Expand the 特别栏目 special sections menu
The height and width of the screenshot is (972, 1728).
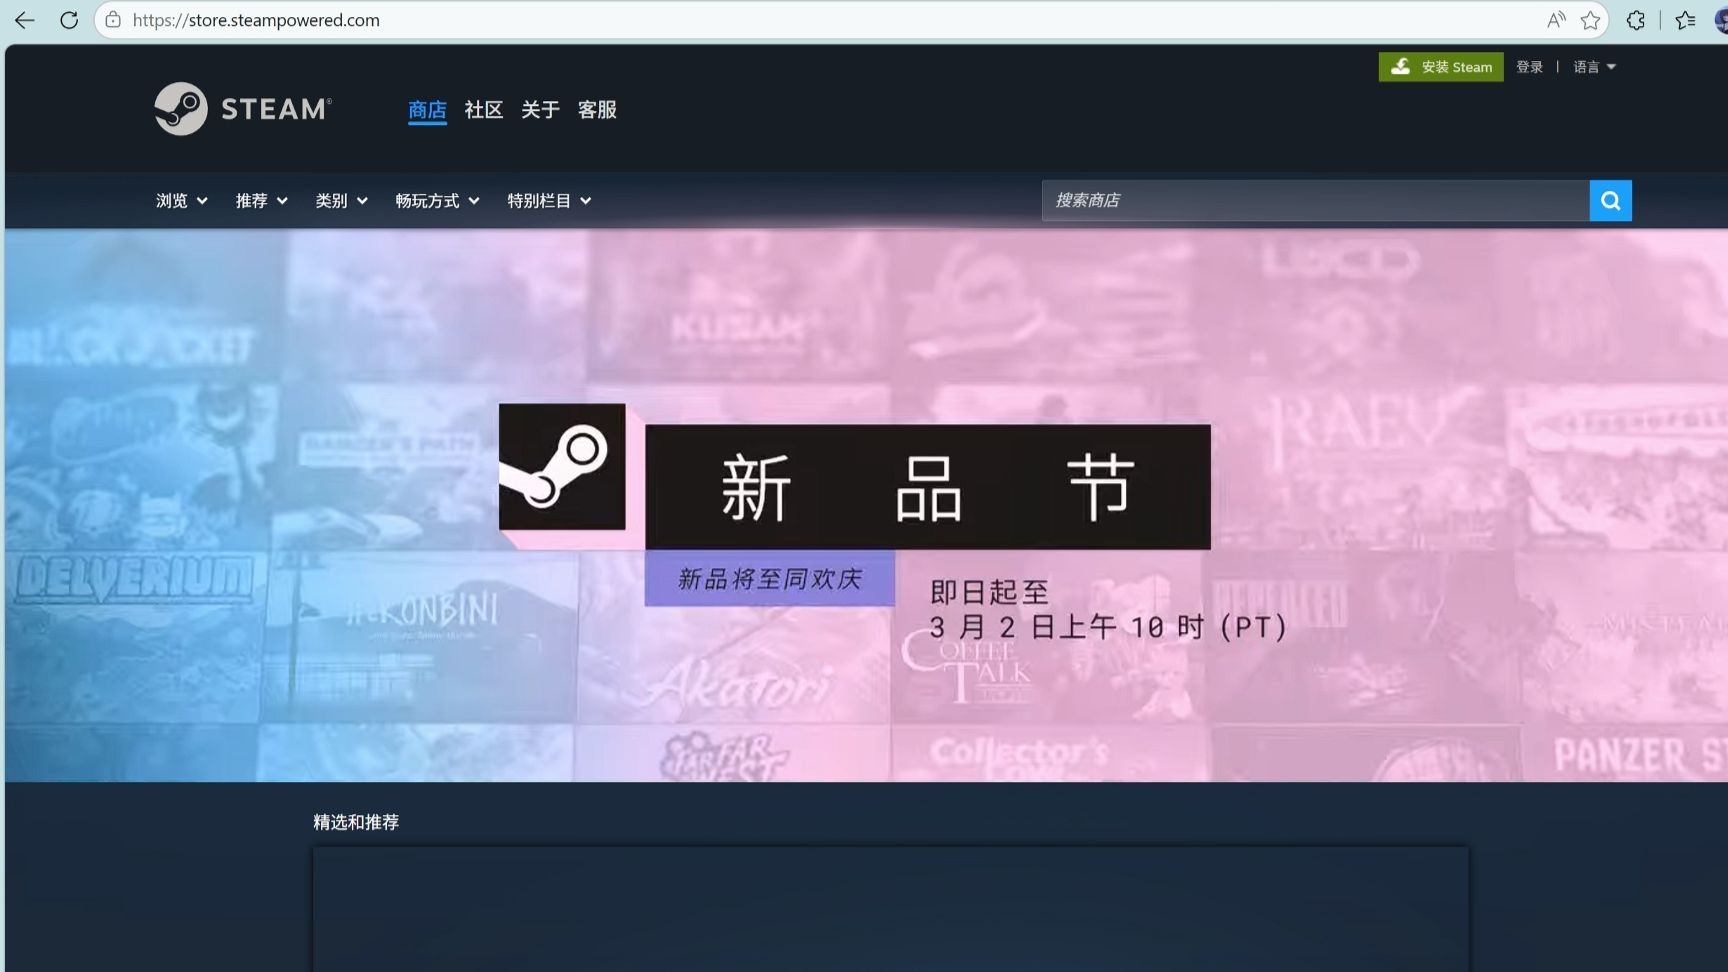[549, 201]
